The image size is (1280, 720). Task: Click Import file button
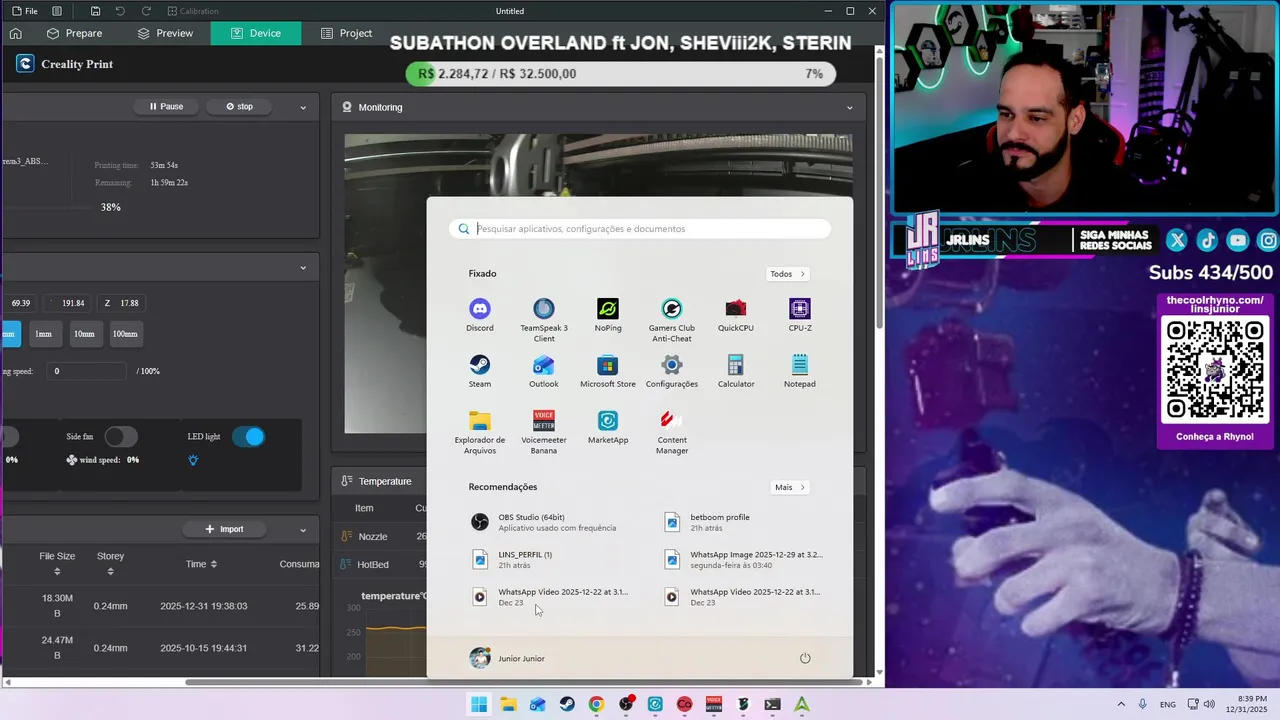224,529
